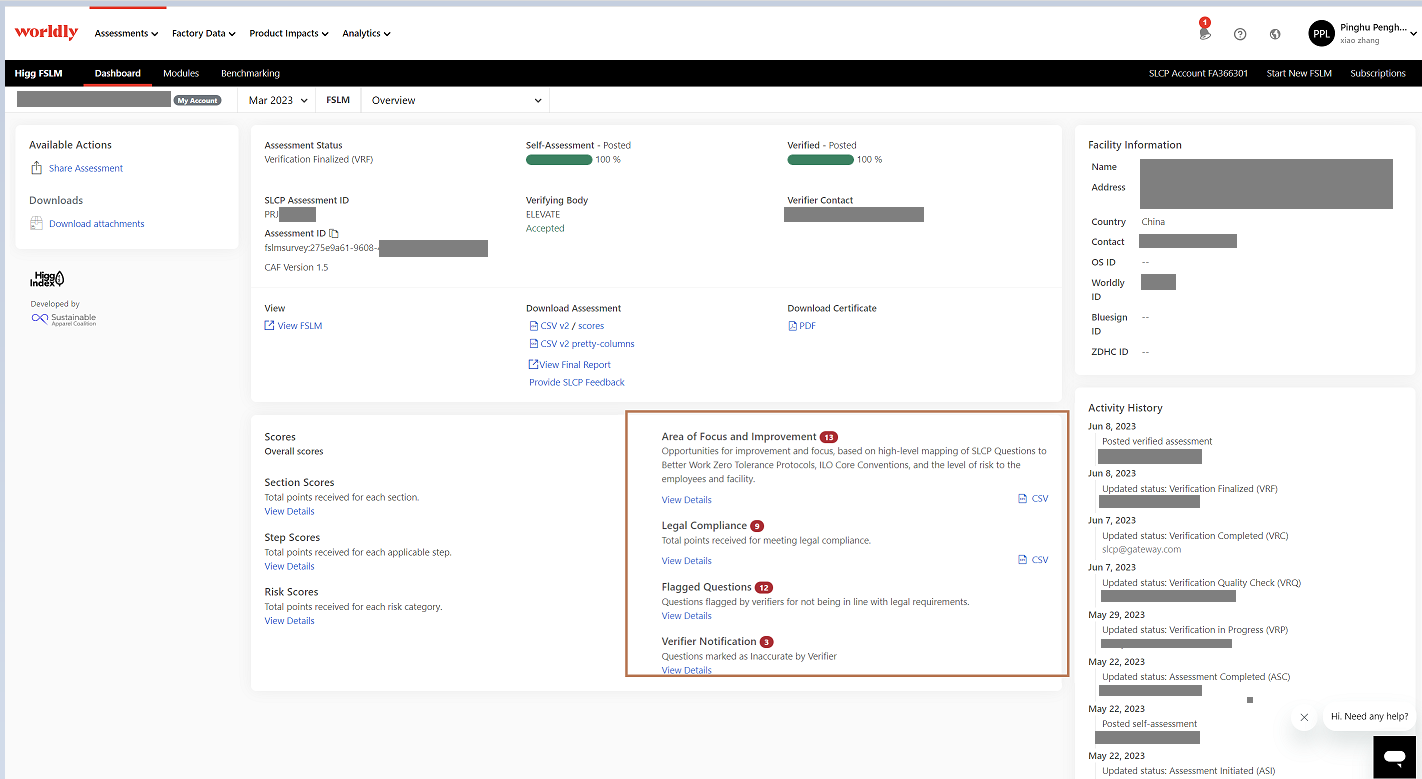Viewport: 1422px width, 779px height.
Task: Open the Mar 2023 date dropdown
Action: click(x=277, y=100)
